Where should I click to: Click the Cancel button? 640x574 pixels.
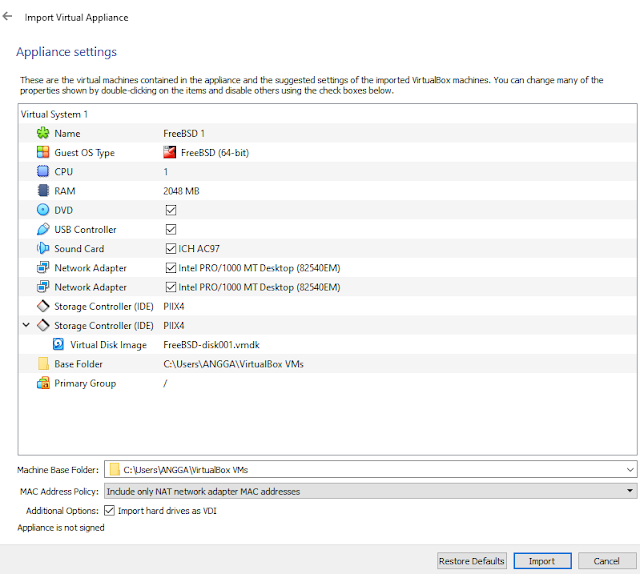(607, 561)
